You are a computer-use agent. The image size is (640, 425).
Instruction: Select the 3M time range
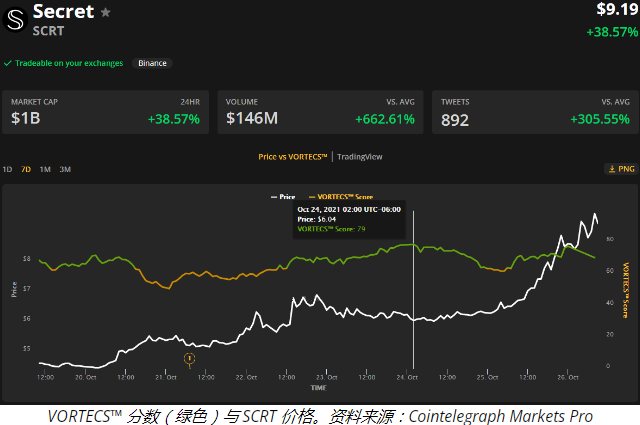[65, 169]
